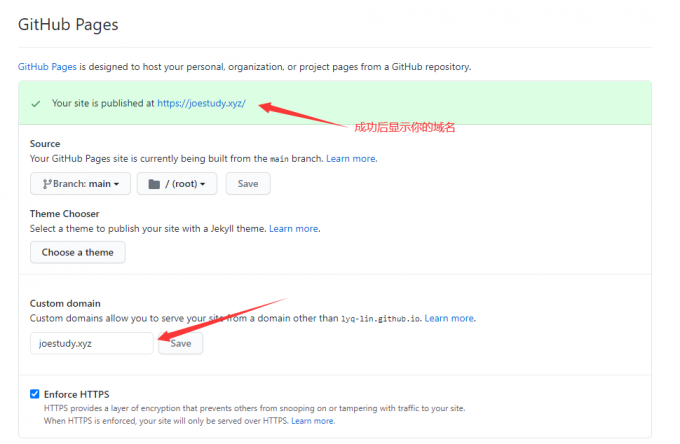Viewport: 680px width, 444px height.
Task: Click the GitHub Pages heading text
Action: 68,25
